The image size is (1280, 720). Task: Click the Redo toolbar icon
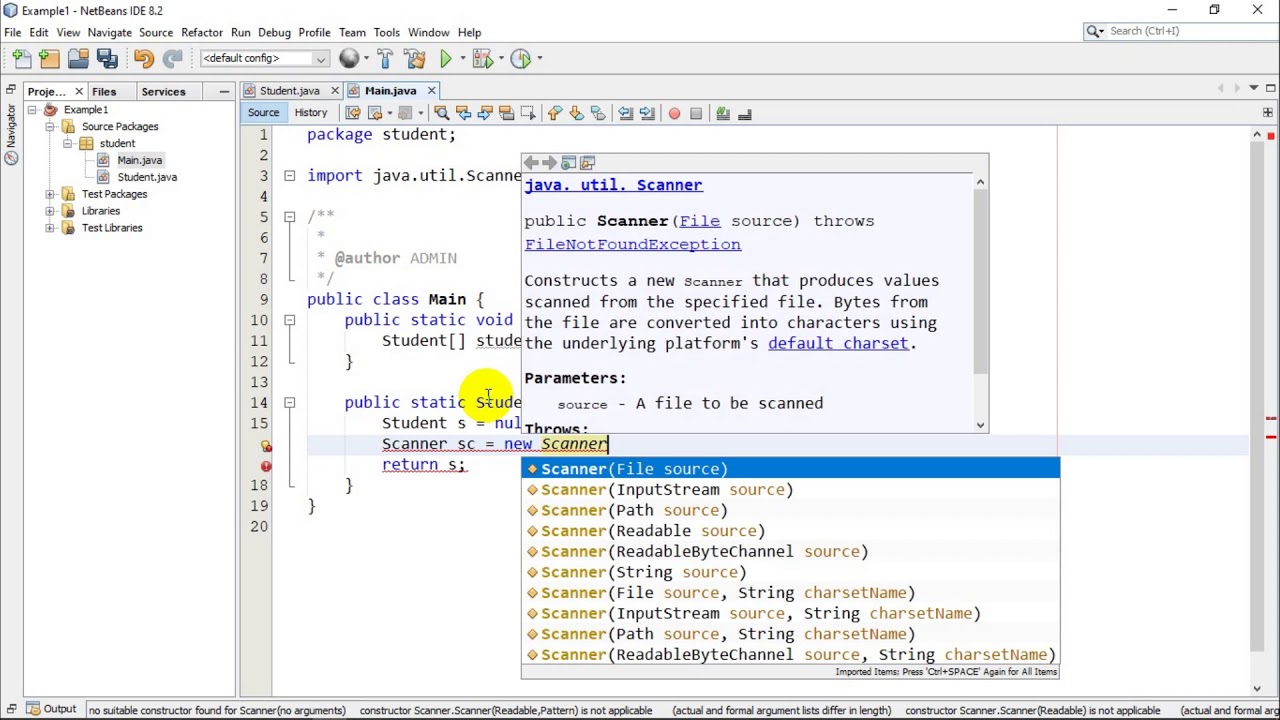click(172, 59)
